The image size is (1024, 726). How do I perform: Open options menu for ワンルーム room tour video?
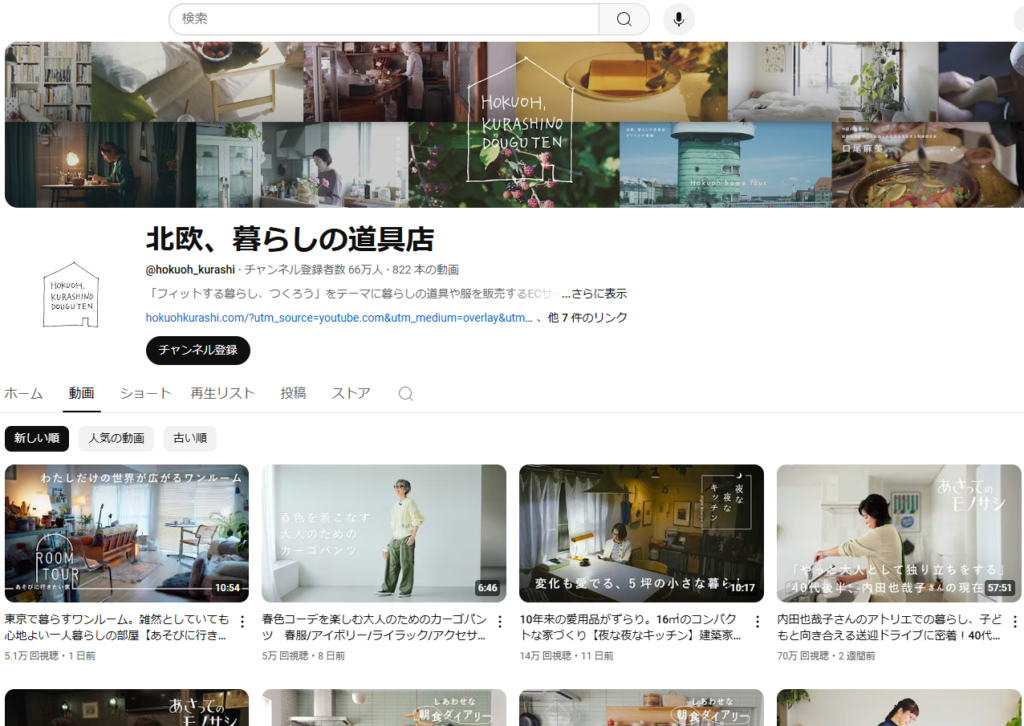coord(242,622)
